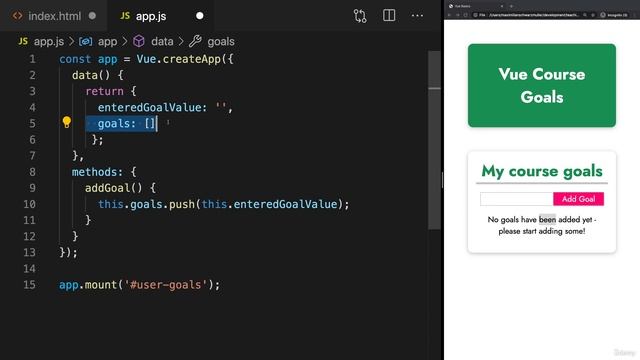Screen dimensions: 640x360
Task: Click 'methods' on line 8
Action: (x=94, y=172)
